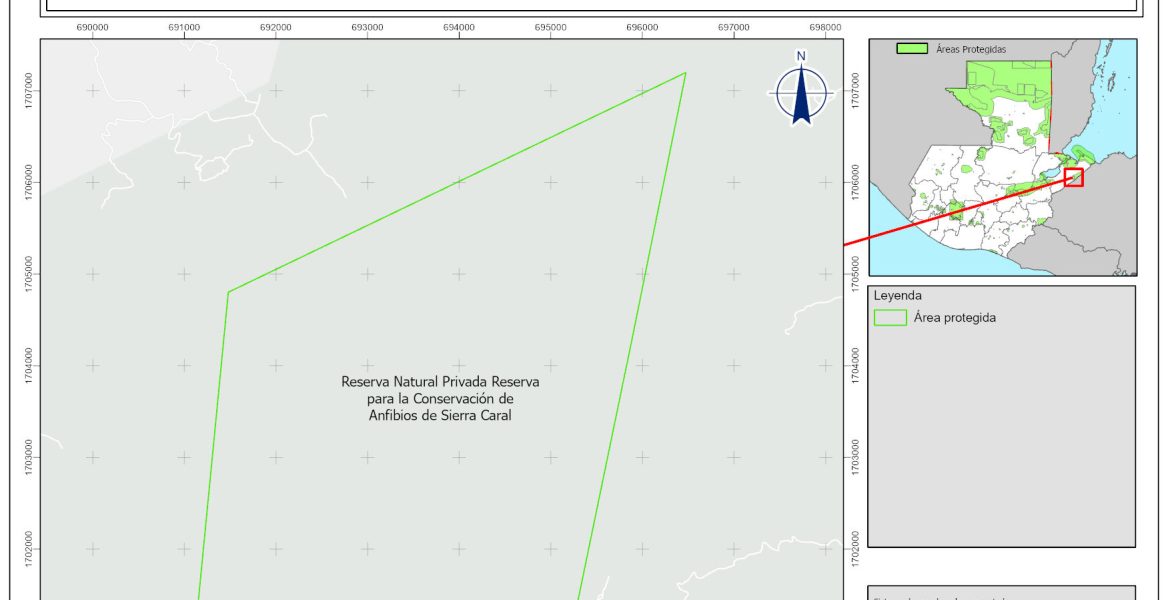Click the 1704000 northing label on right axis
This screenshot has width=1170, height=600.
pos(853,365)
